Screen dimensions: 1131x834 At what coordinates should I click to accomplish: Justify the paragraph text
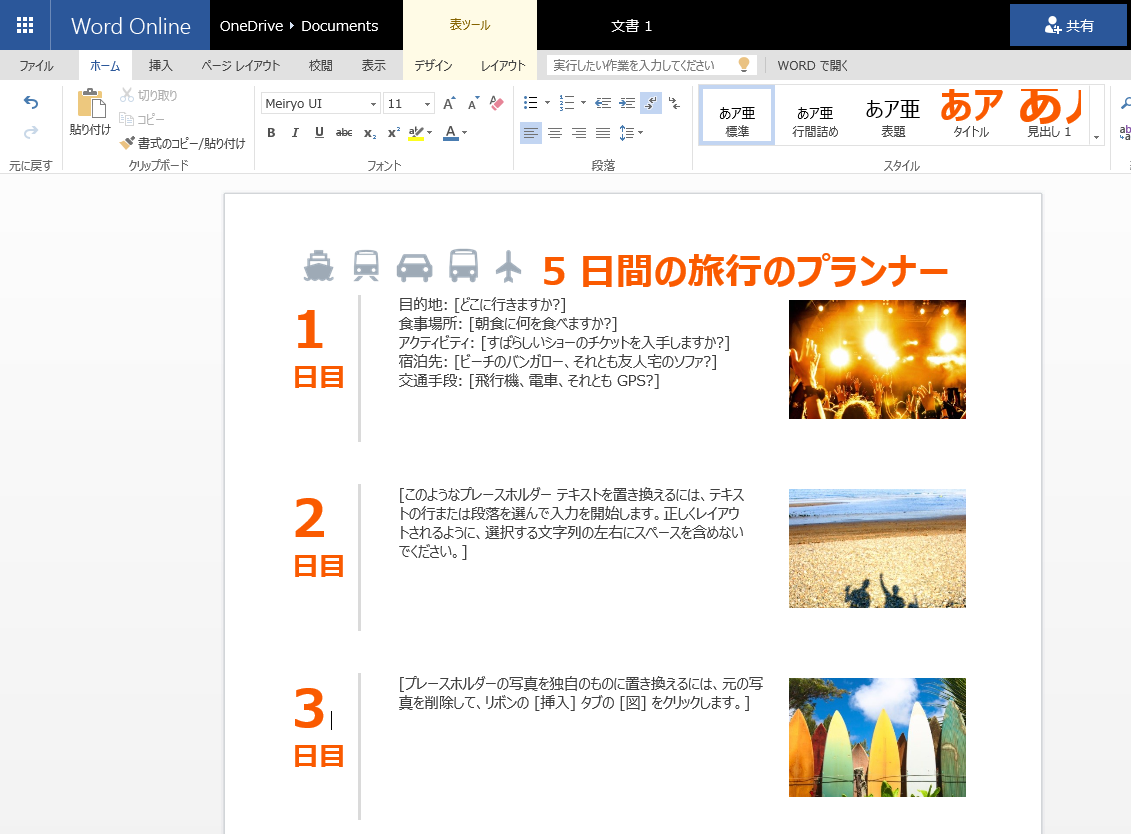click(603, 133)
